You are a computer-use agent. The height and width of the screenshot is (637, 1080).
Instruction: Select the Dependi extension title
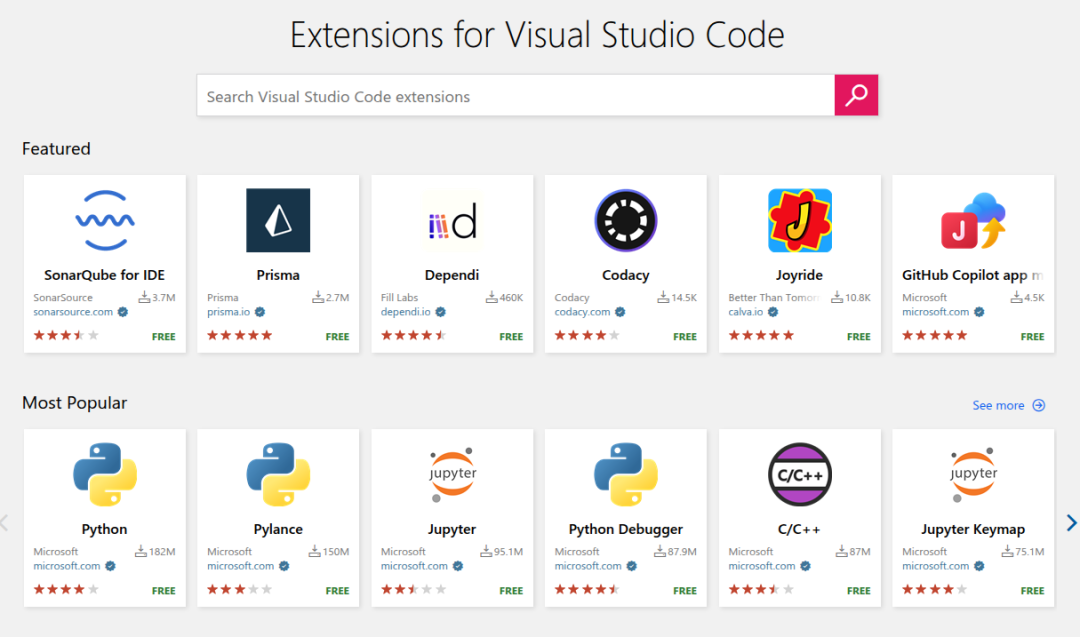coord(452,275)
